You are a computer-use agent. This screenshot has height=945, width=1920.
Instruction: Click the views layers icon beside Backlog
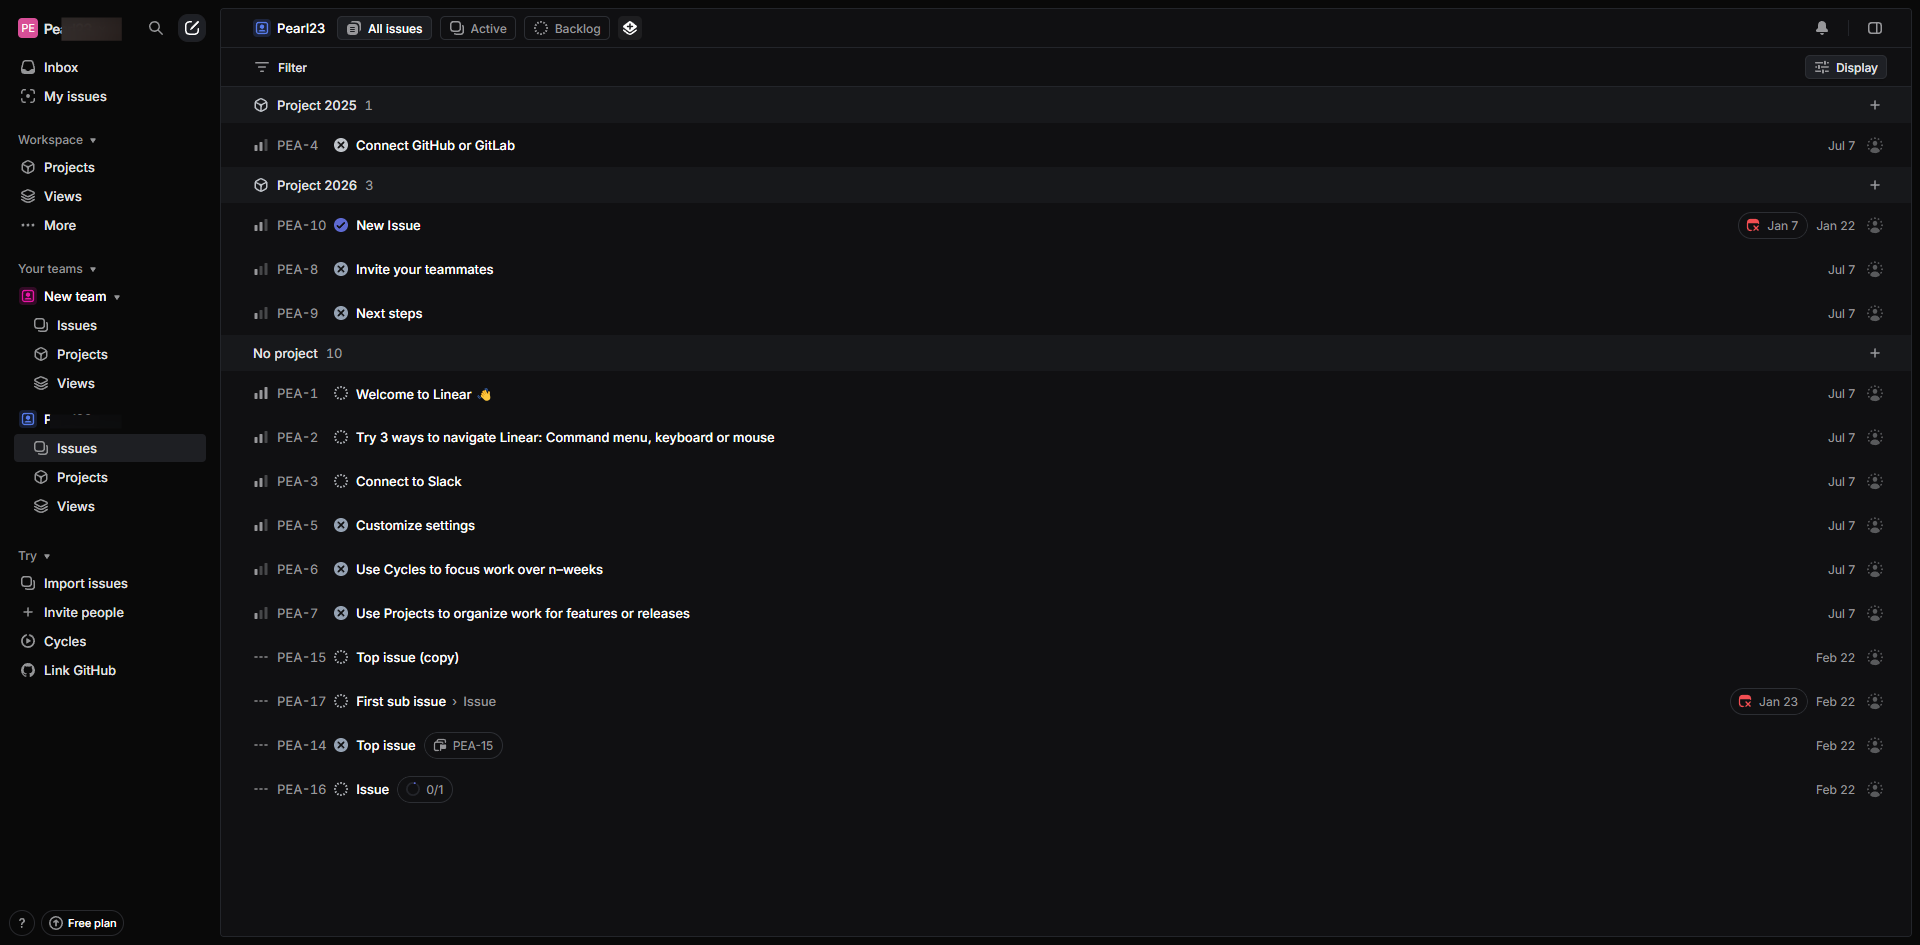coord(630,28)
